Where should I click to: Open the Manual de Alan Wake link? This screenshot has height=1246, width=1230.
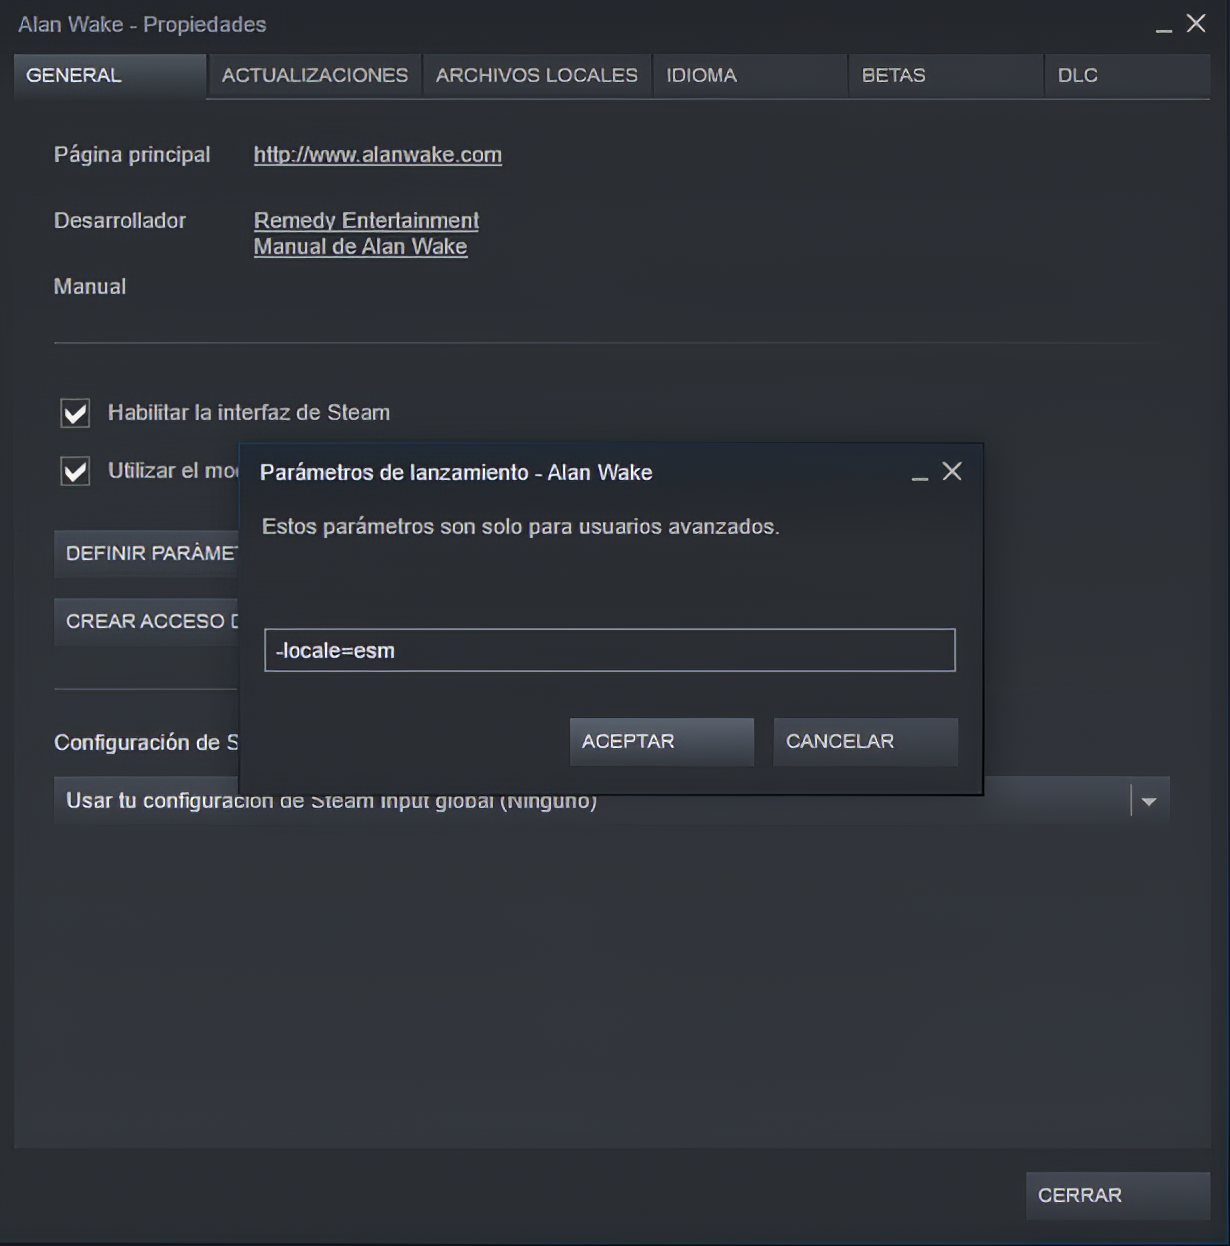point(360,247)
